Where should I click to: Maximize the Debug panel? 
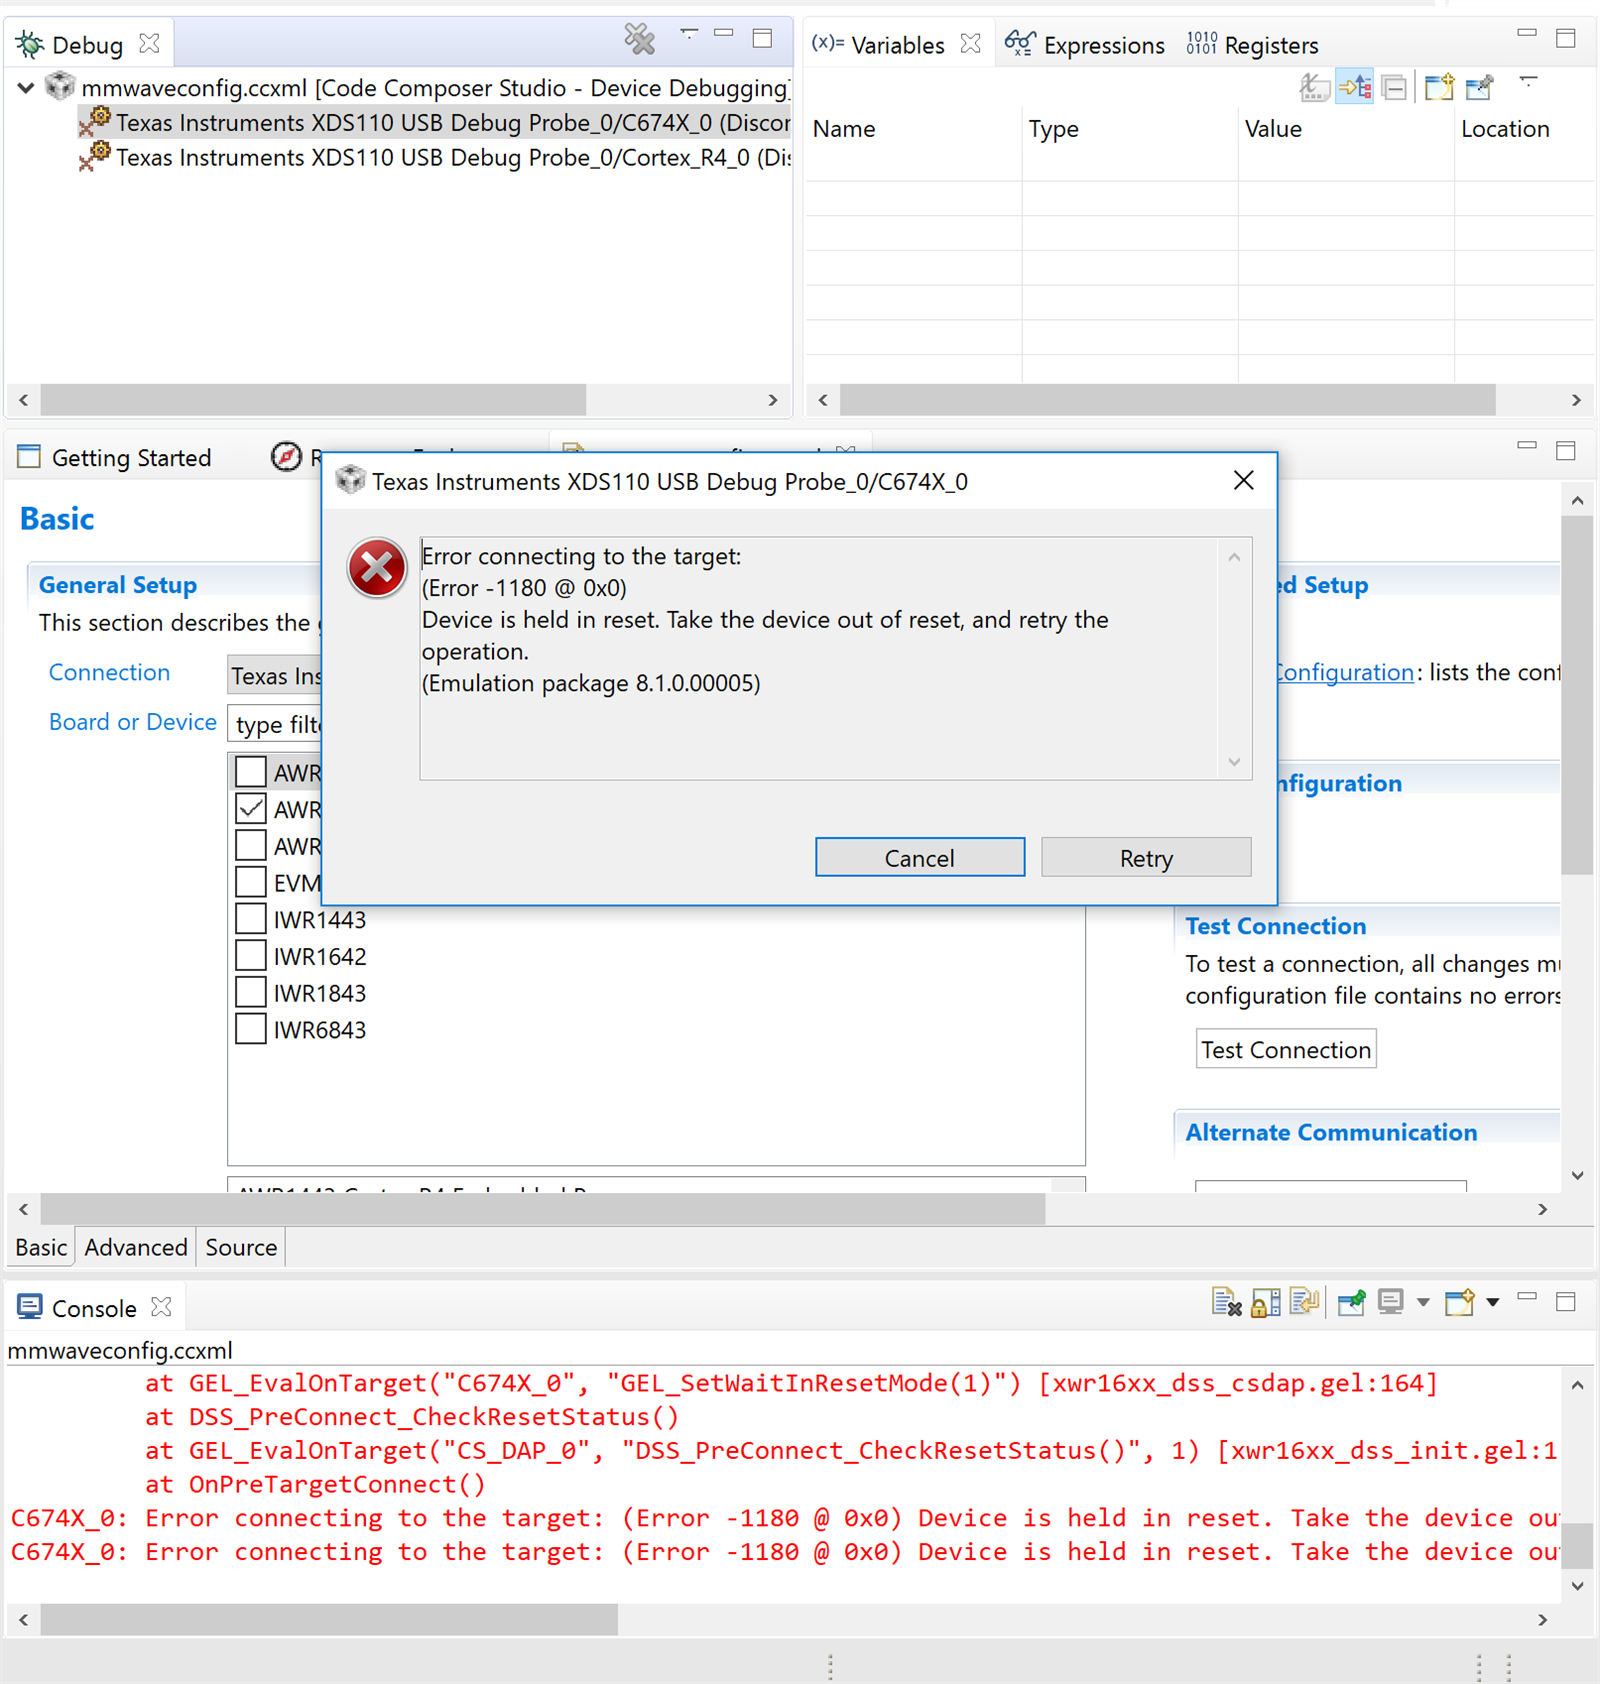coord(762,38)
